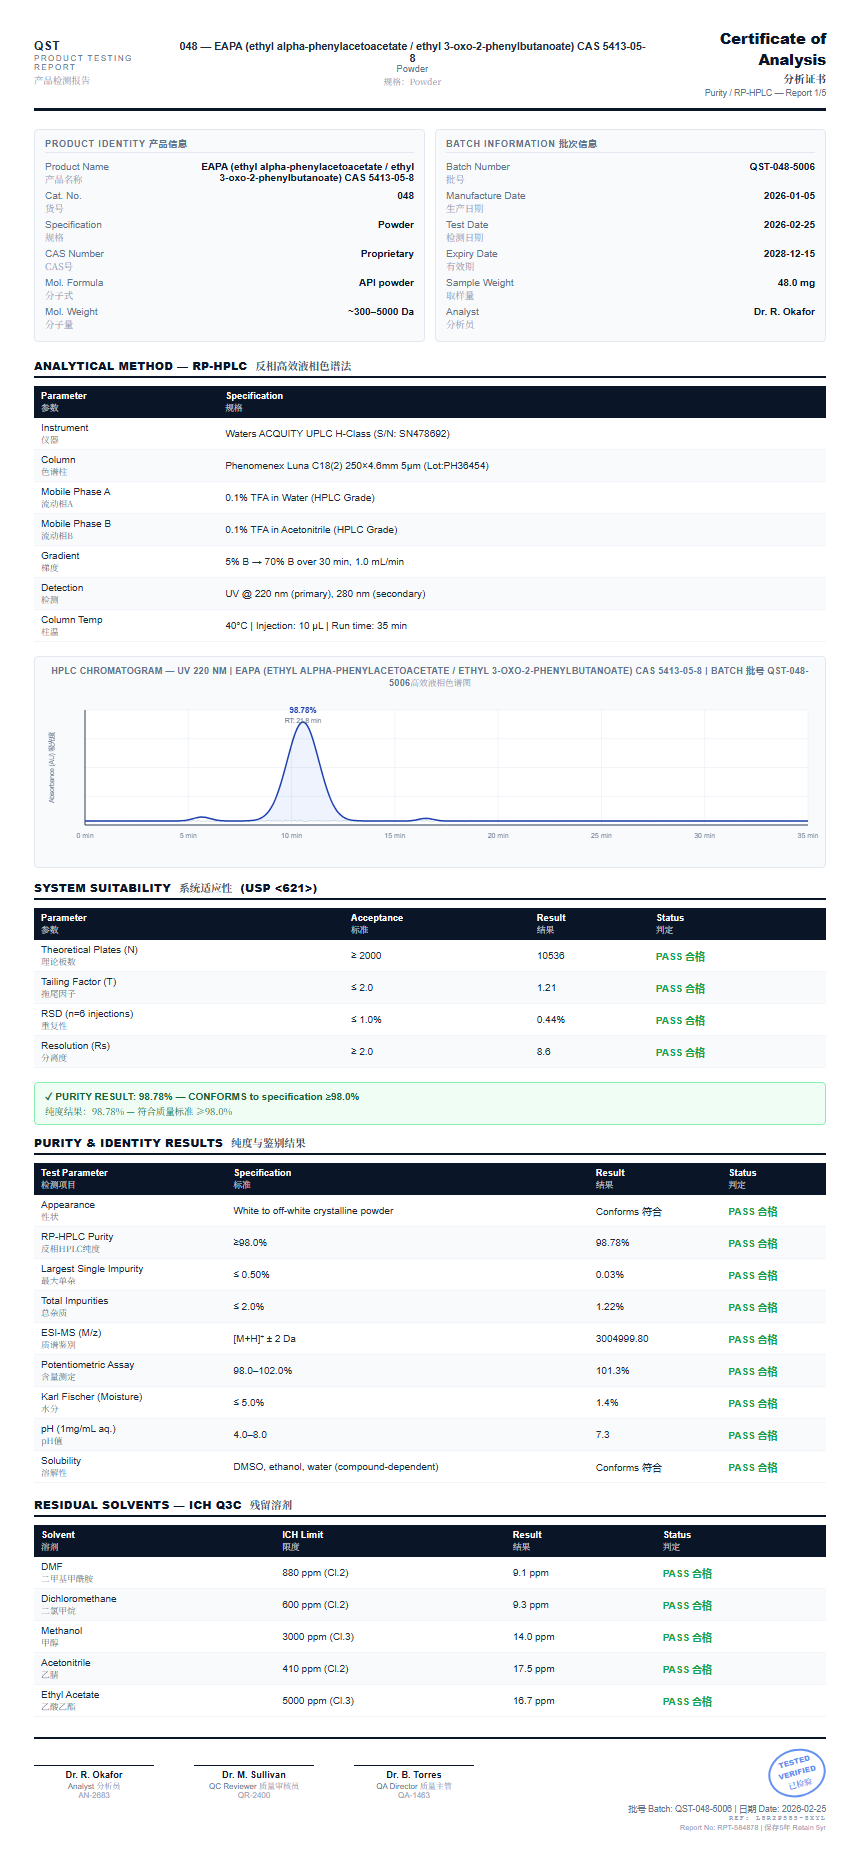Click the main peak curve in the chromatogram
Screen dimensions: 860x1860
coord(303,770)
